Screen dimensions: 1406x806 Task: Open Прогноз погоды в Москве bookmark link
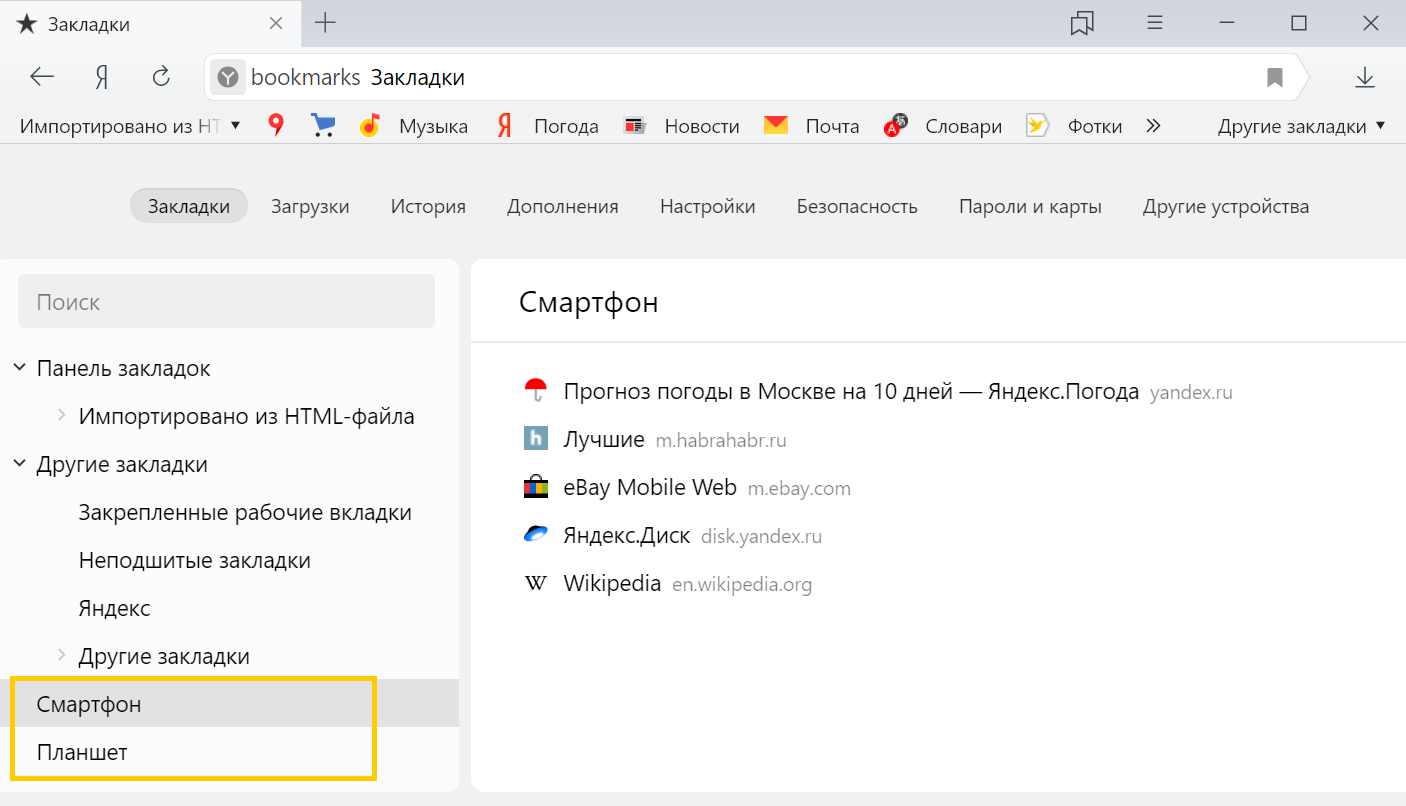pyautogui.click(x=851, y=391)
